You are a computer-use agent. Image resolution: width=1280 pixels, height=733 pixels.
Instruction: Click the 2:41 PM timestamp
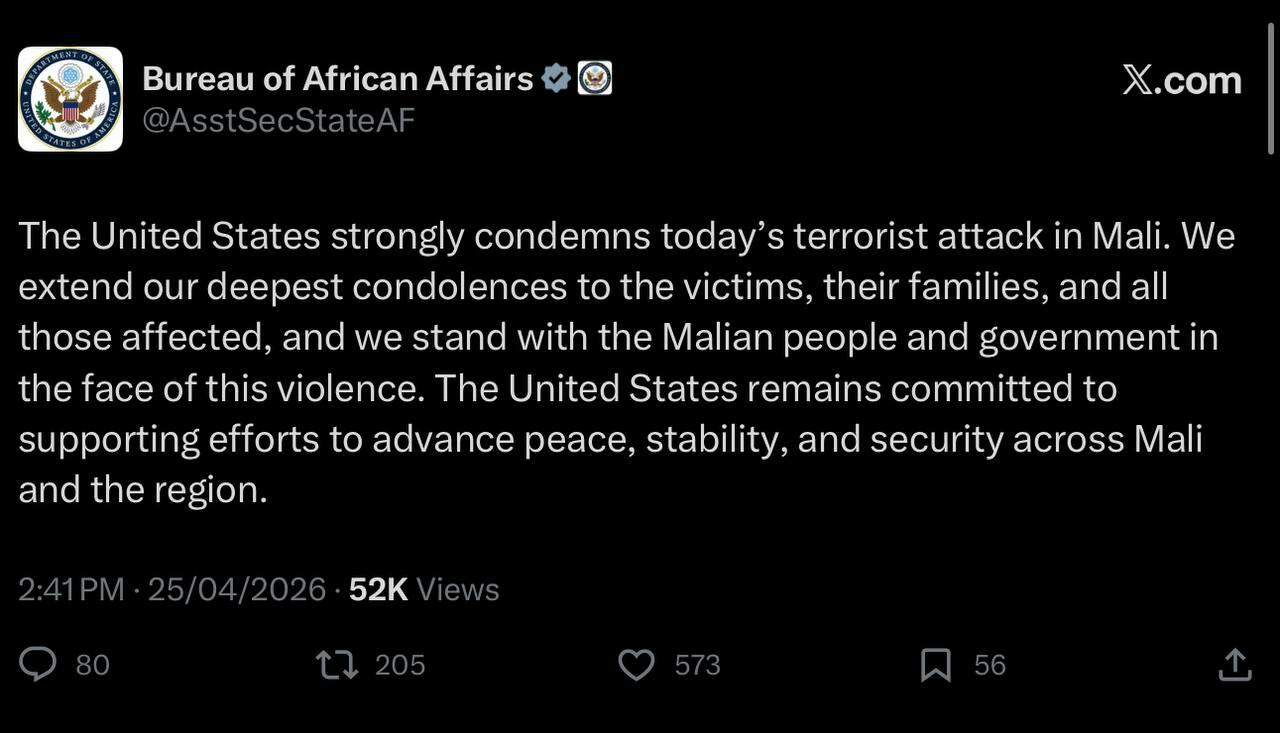coord(71,589)
